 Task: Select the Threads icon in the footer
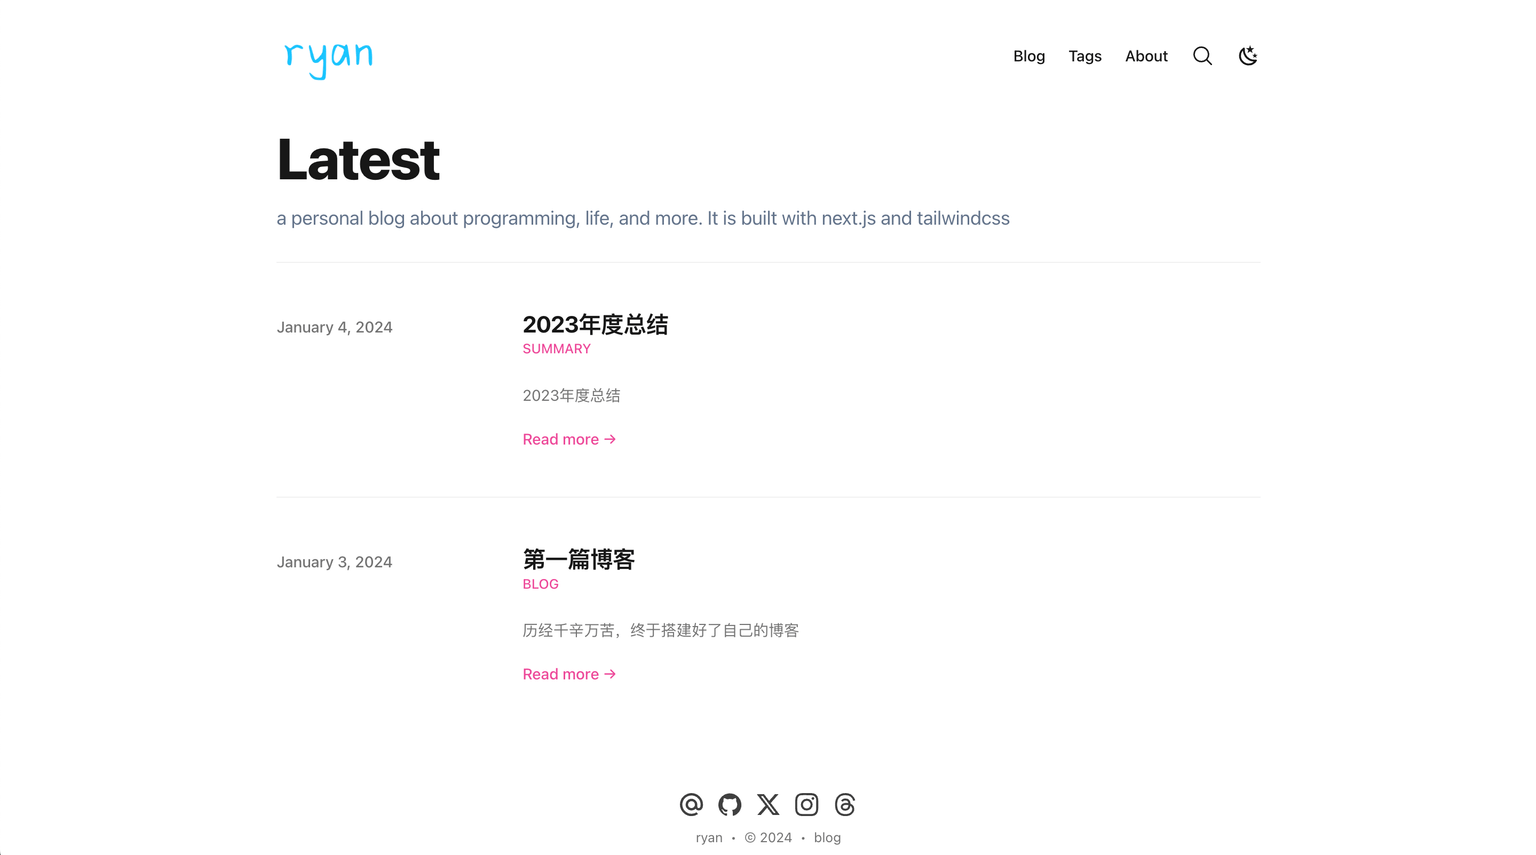point(845,804)
